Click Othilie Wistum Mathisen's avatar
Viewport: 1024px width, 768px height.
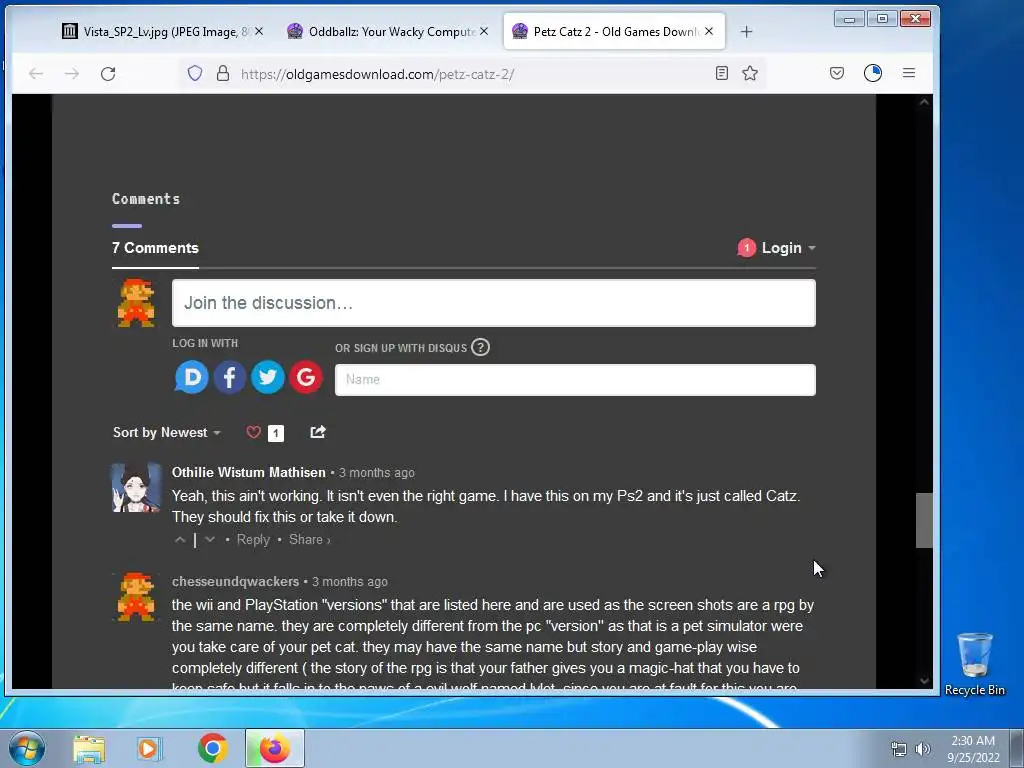136,488
